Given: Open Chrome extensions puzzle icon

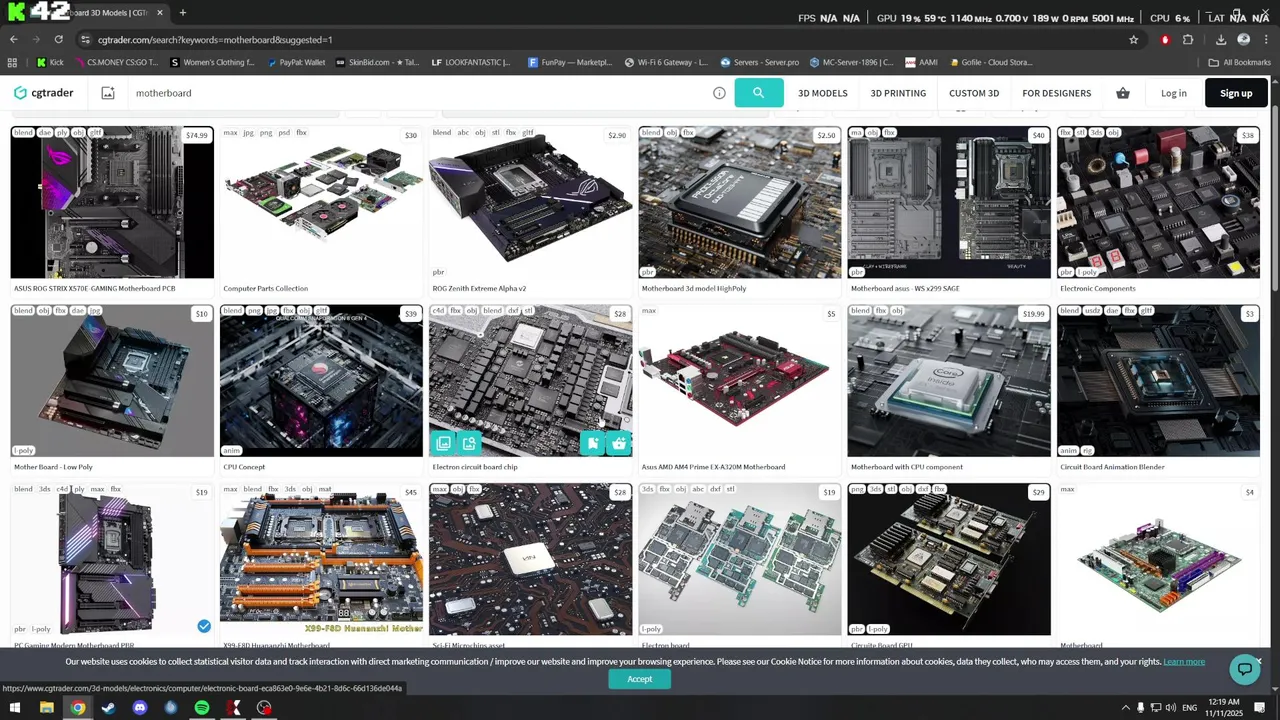Looking at the screenshot, I should [x=1188, y=40].
